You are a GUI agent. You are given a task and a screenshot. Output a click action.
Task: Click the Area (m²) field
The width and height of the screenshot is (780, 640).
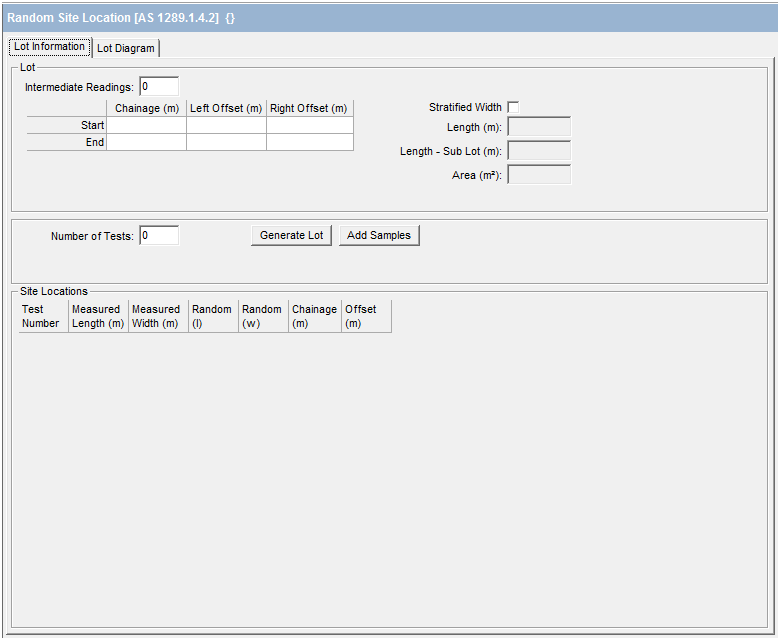(539, 175)
